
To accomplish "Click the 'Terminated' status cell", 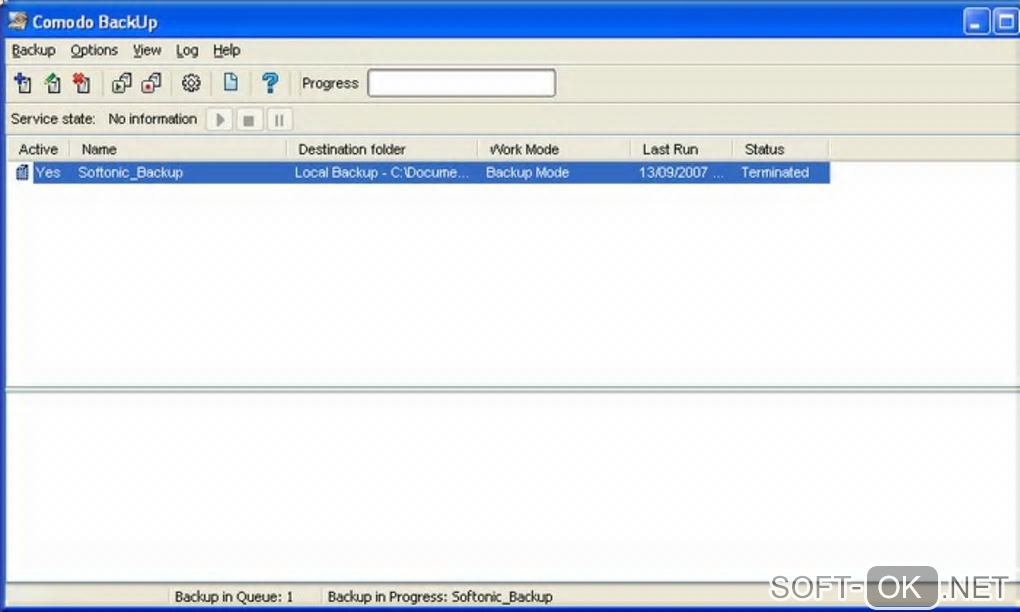I will (775, 172).
